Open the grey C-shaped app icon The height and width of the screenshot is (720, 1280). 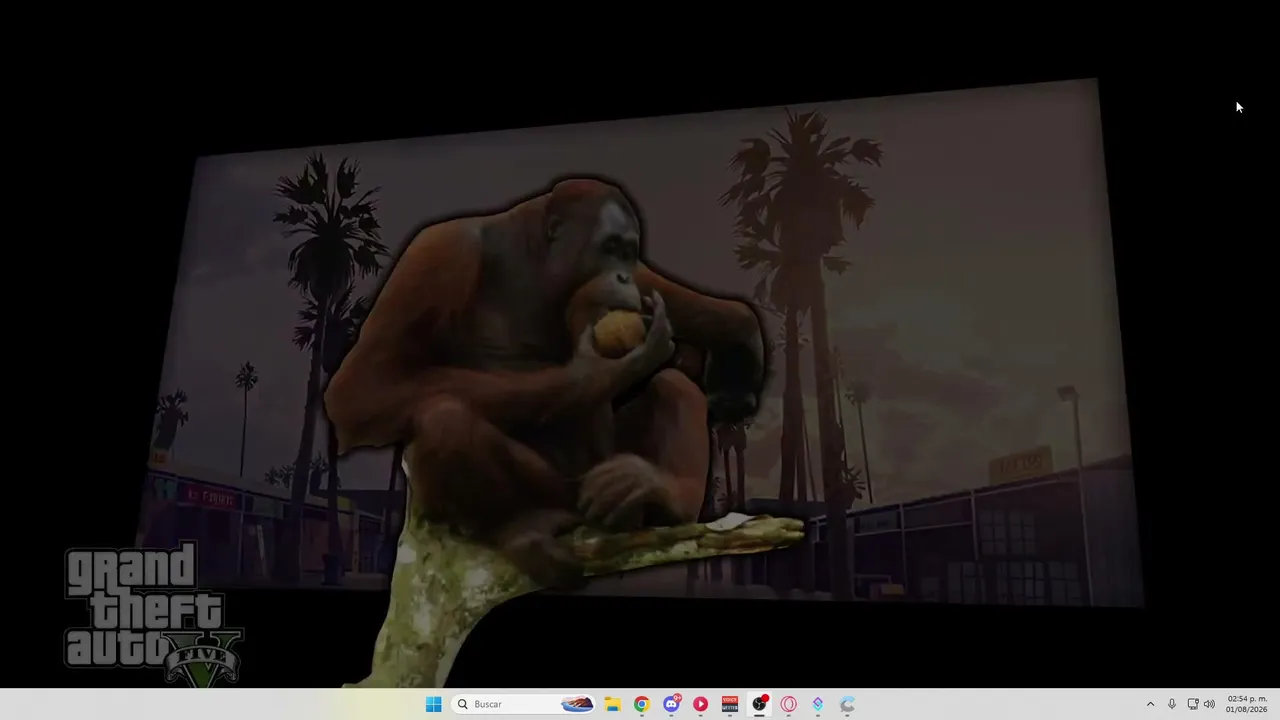[847, 704]
